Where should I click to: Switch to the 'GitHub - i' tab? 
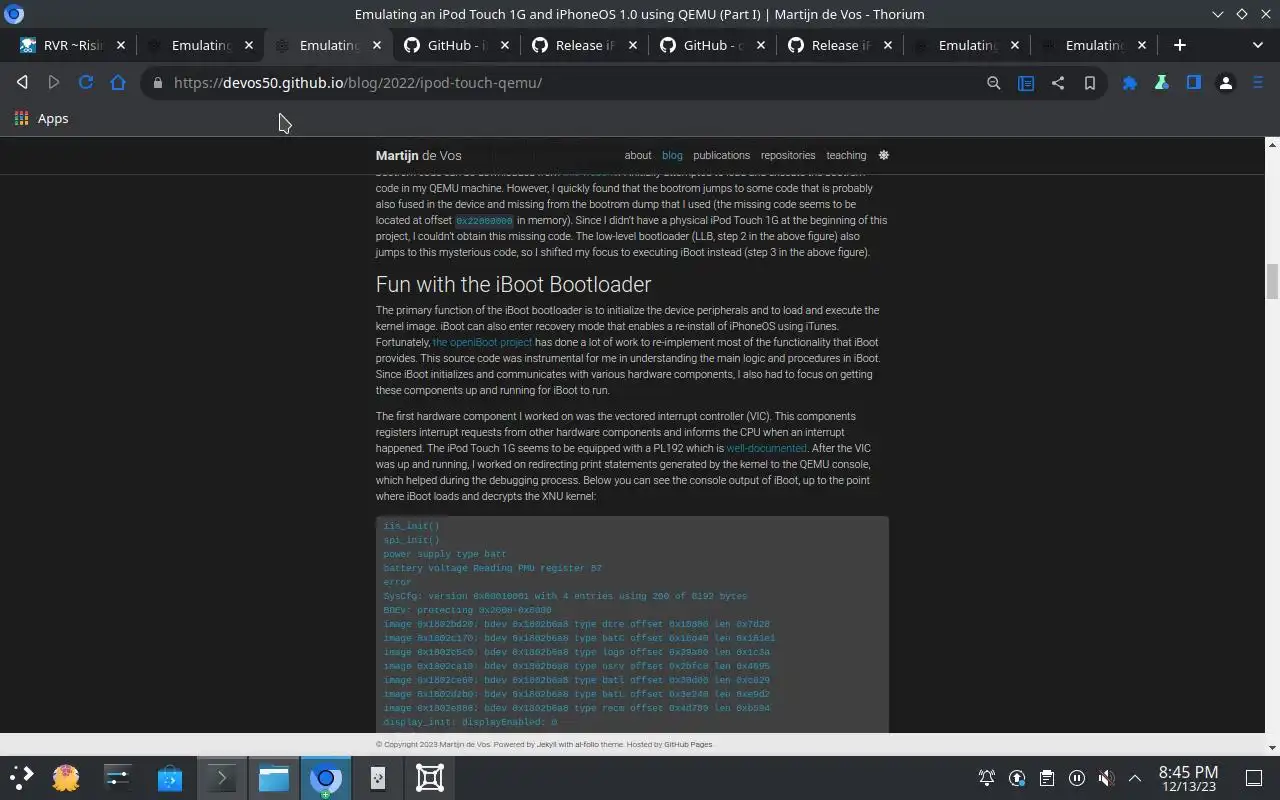tap(456, 45)
